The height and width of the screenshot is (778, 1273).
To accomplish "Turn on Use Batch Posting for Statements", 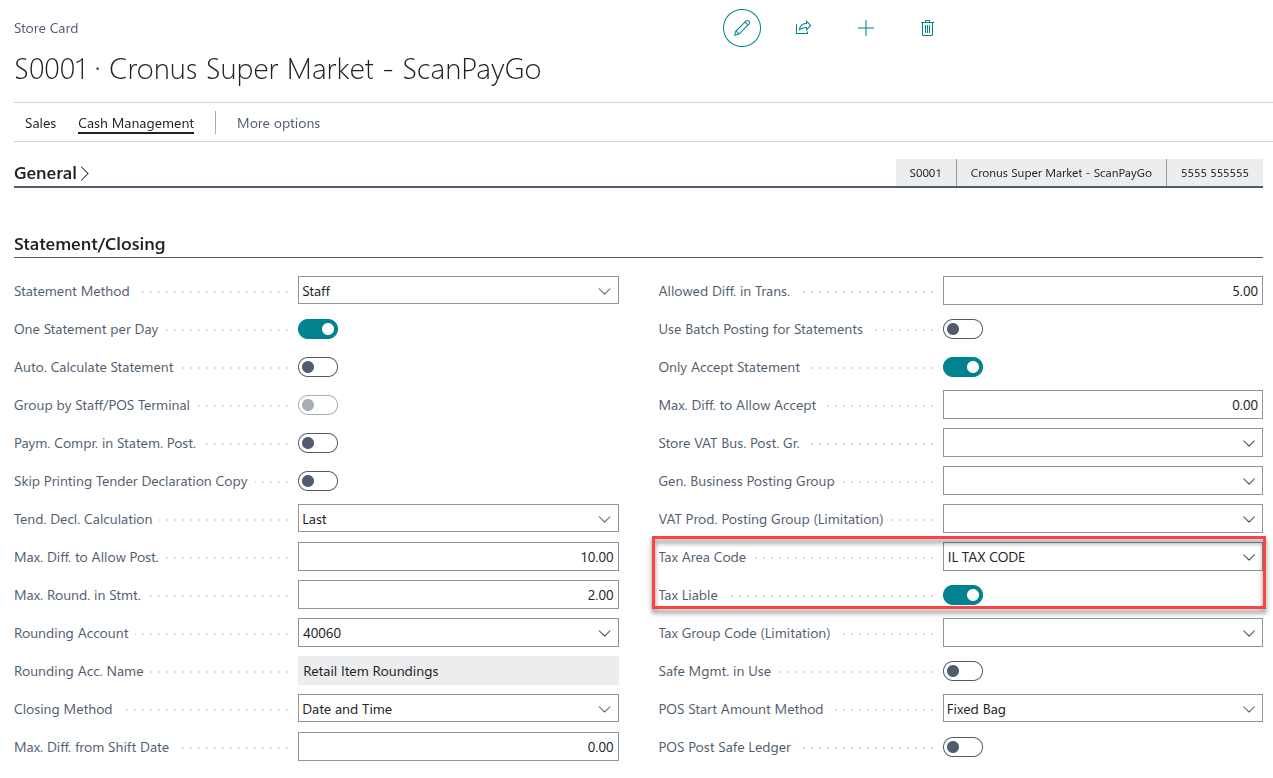I will tap(963, 329).
